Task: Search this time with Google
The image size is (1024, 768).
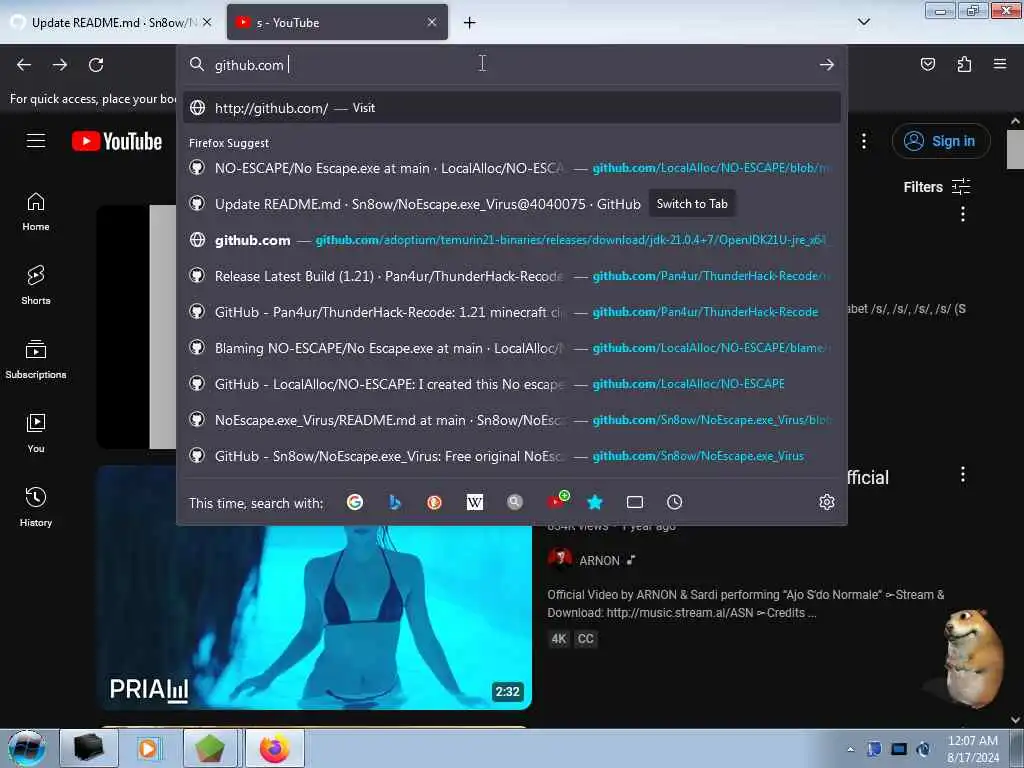Action: point(355,502)
